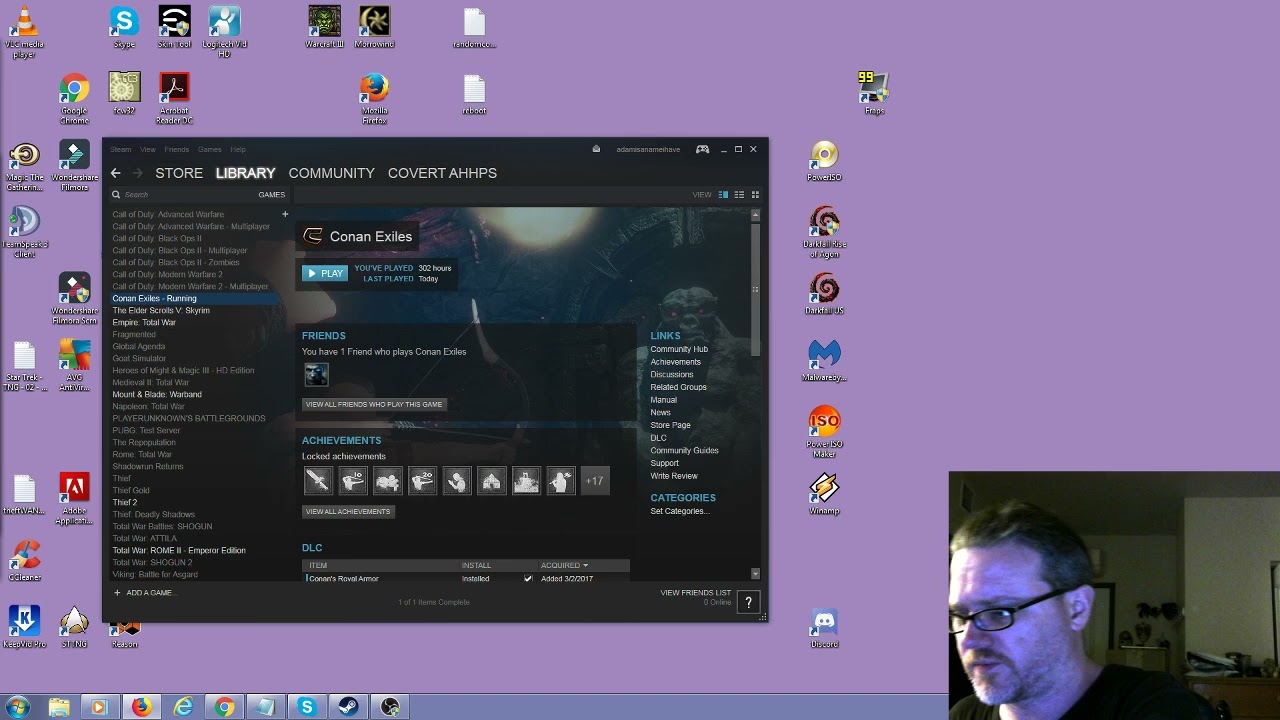Open Malwarebytes desktop shortcut
Screen dimensions: 1280x720
pyautogui.click(x=824, y=361)
